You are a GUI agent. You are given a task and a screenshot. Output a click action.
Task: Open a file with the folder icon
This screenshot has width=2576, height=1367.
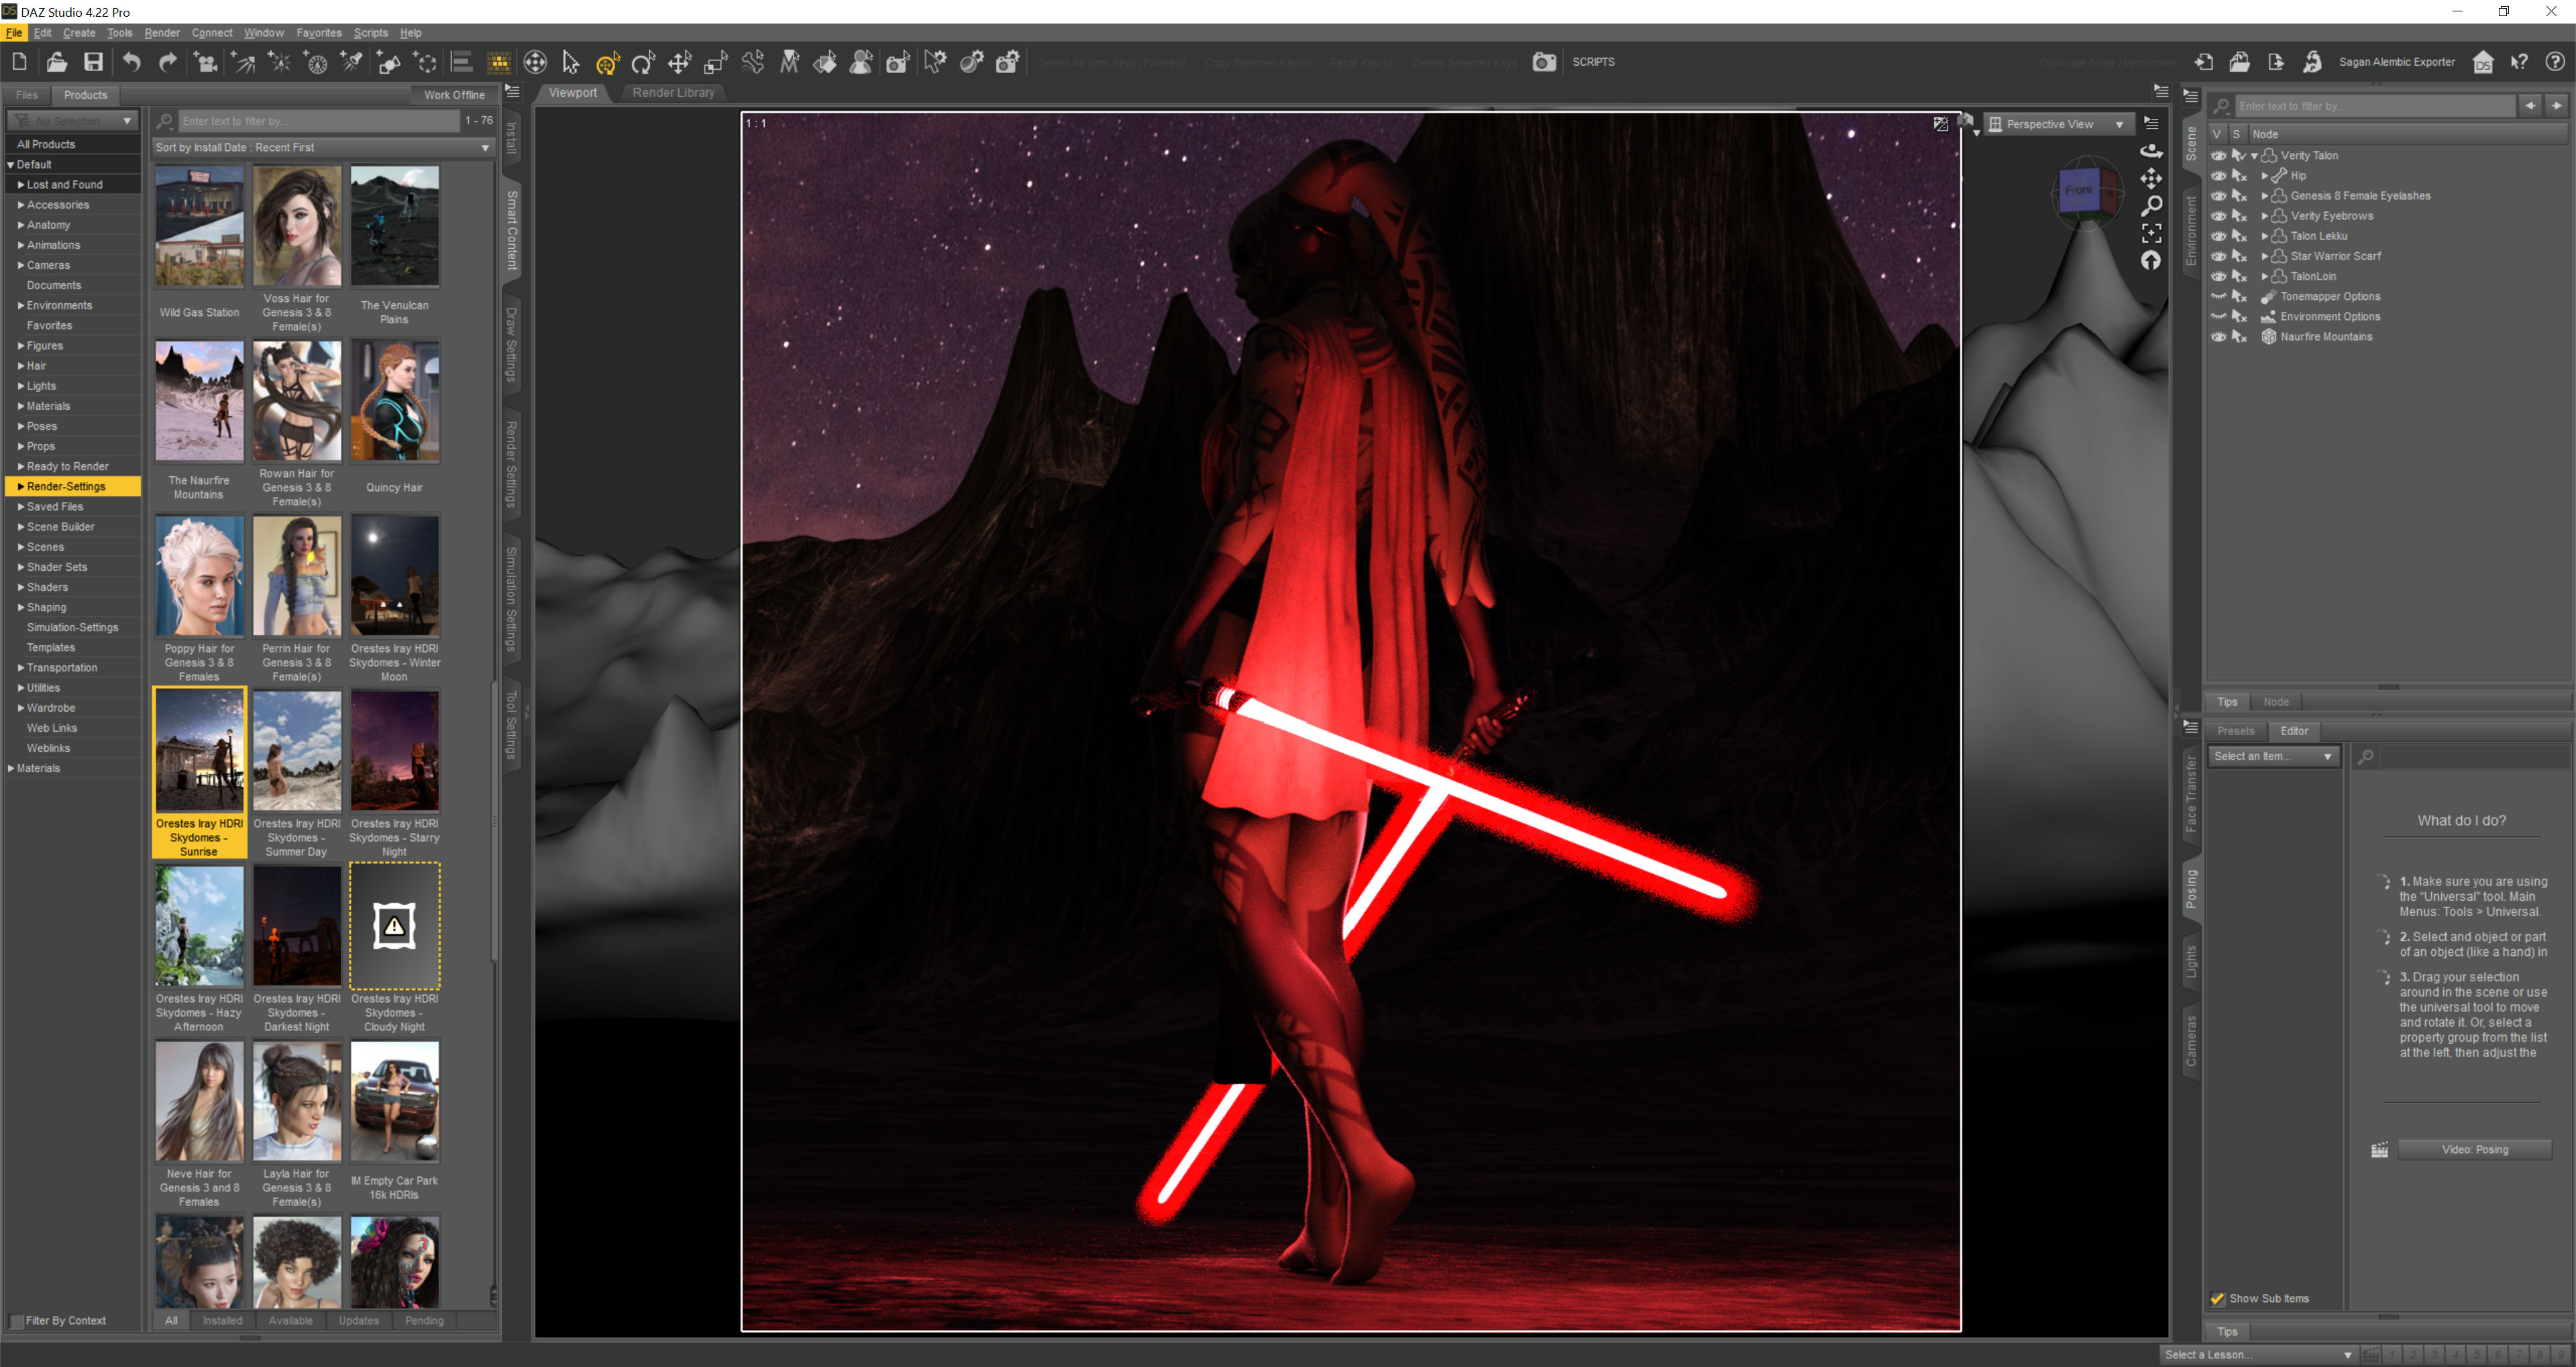click(x=56, y=62)
